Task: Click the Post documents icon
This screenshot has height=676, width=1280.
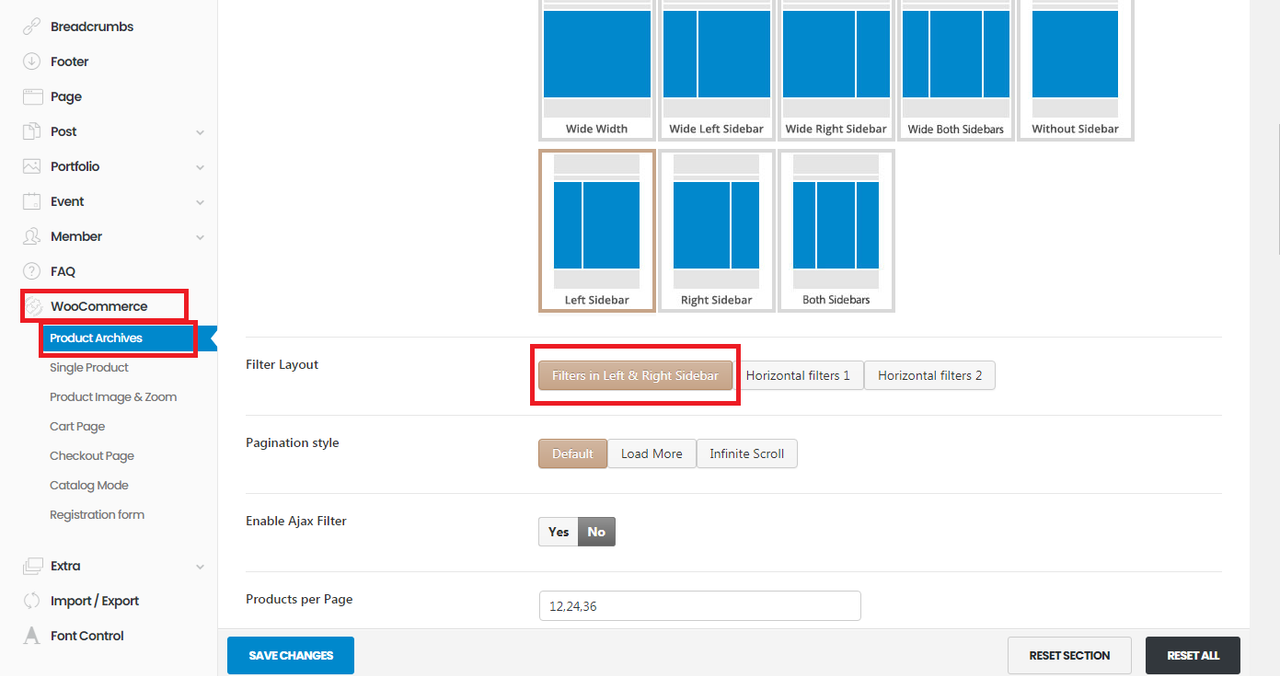Action: tap(32, 132)
